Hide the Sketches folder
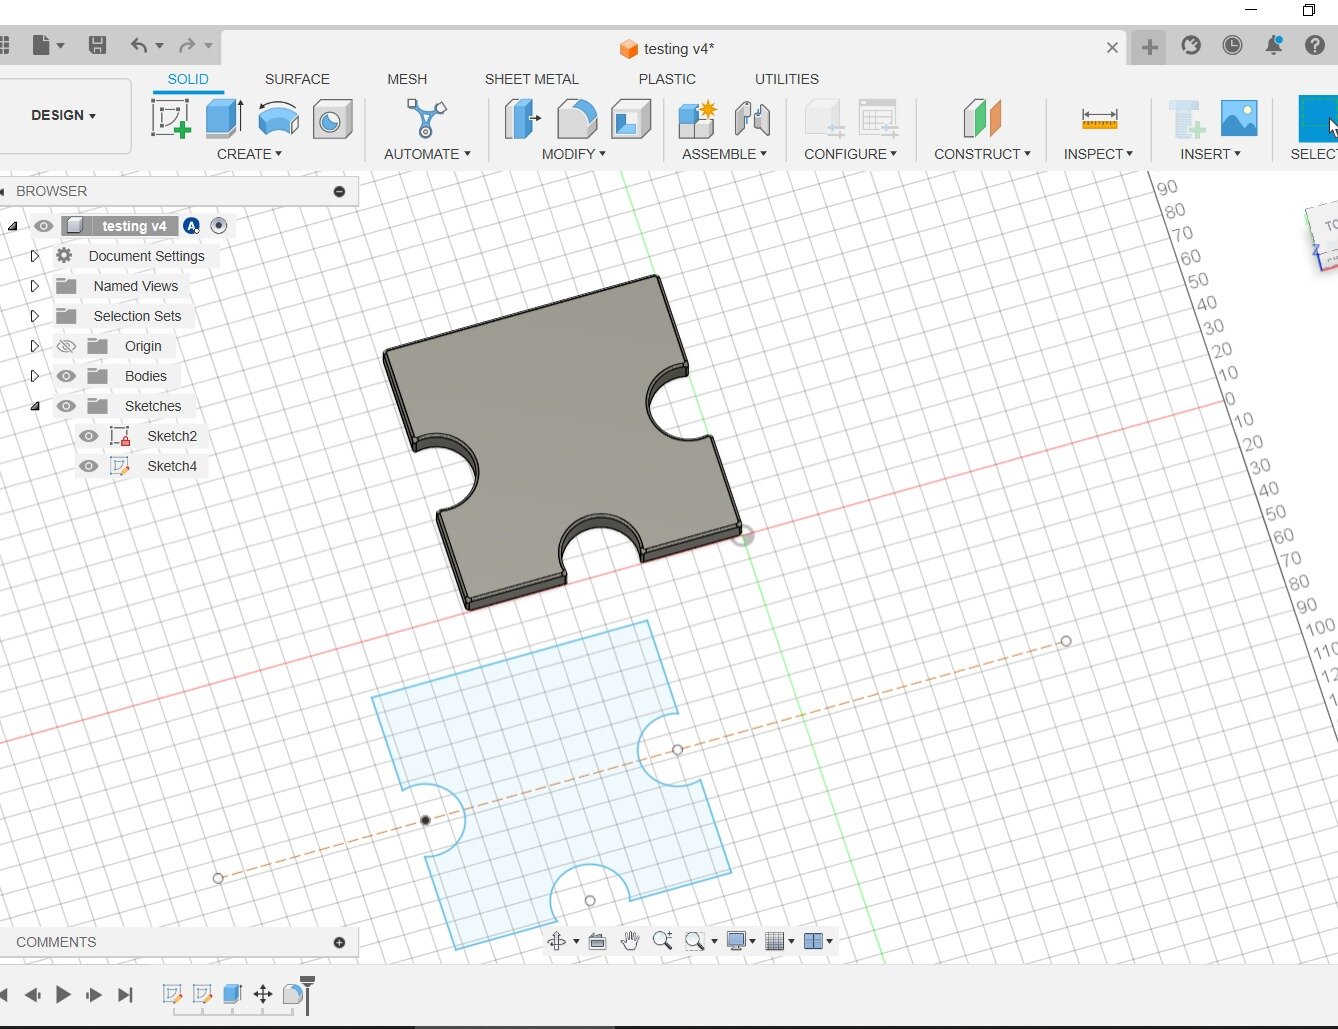Screen dimensions: 1338x1029 click(66, 406)
